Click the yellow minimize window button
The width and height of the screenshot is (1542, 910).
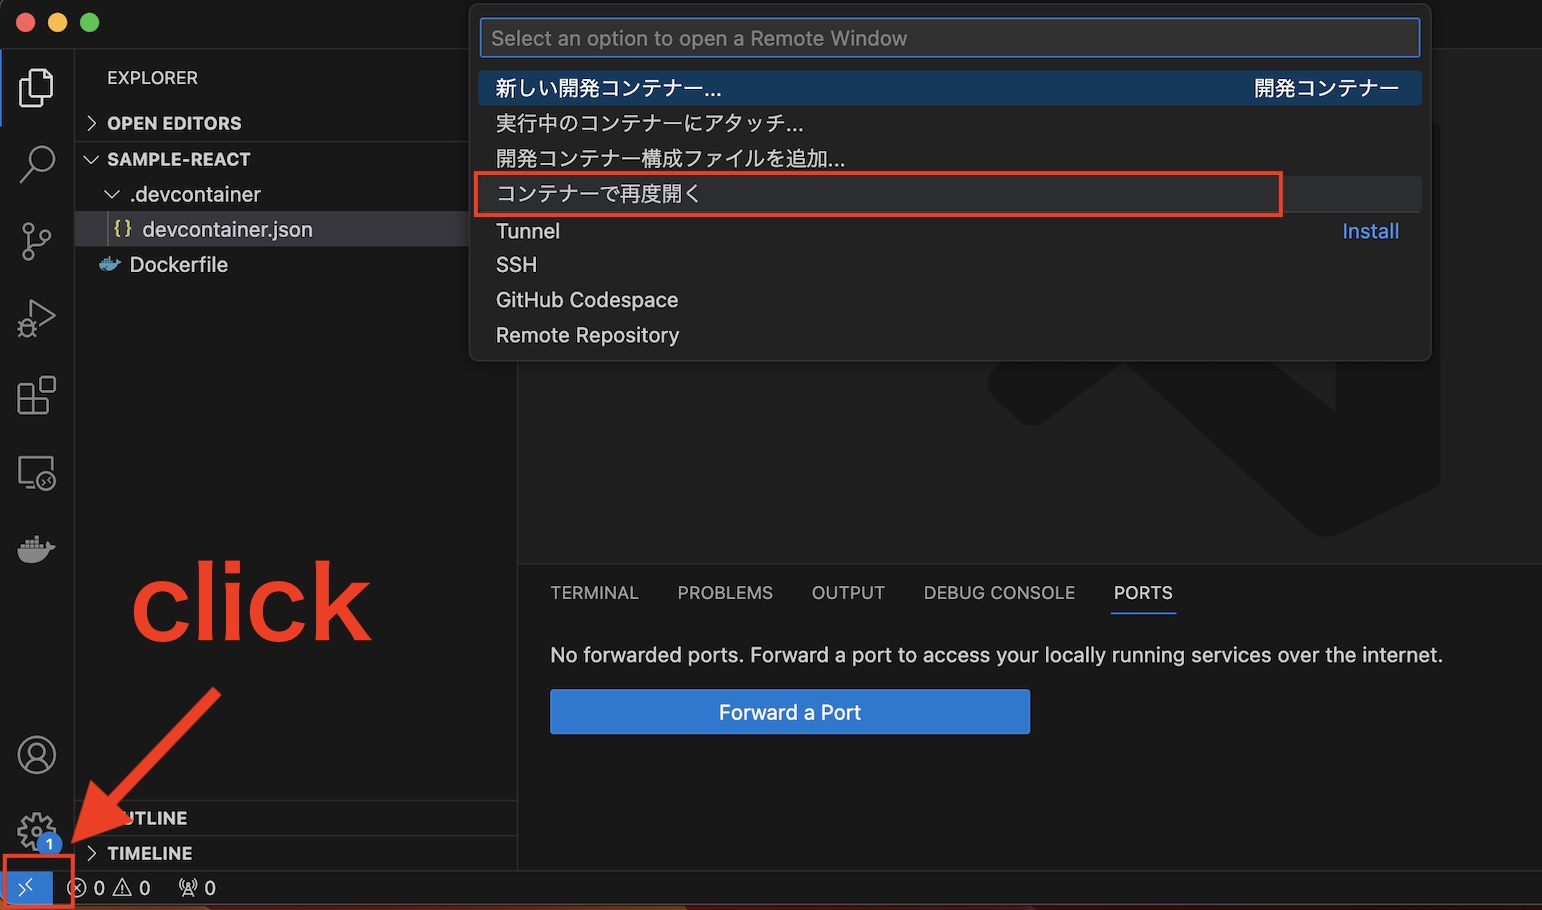tap(58, 22)
